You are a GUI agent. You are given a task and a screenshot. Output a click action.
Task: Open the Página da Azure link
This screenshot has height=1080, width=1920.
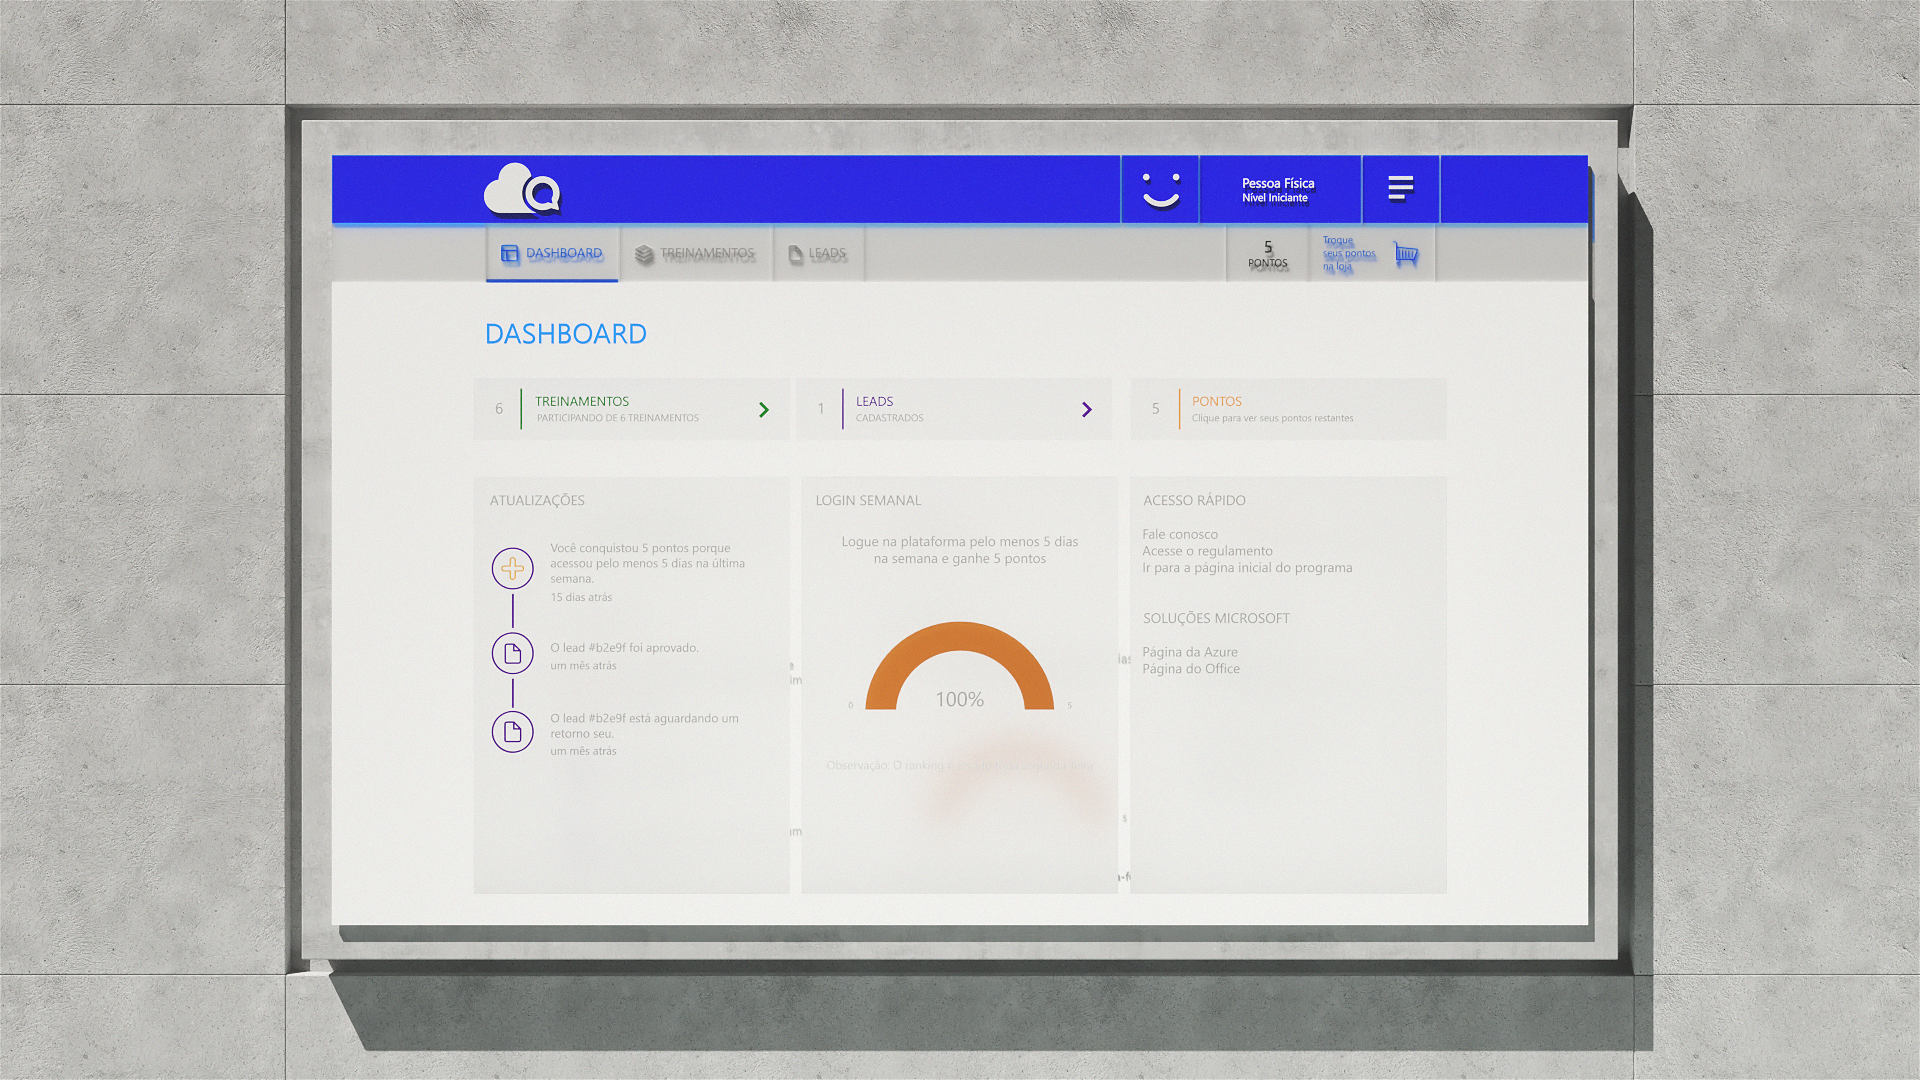click(x=1190, y=652)
